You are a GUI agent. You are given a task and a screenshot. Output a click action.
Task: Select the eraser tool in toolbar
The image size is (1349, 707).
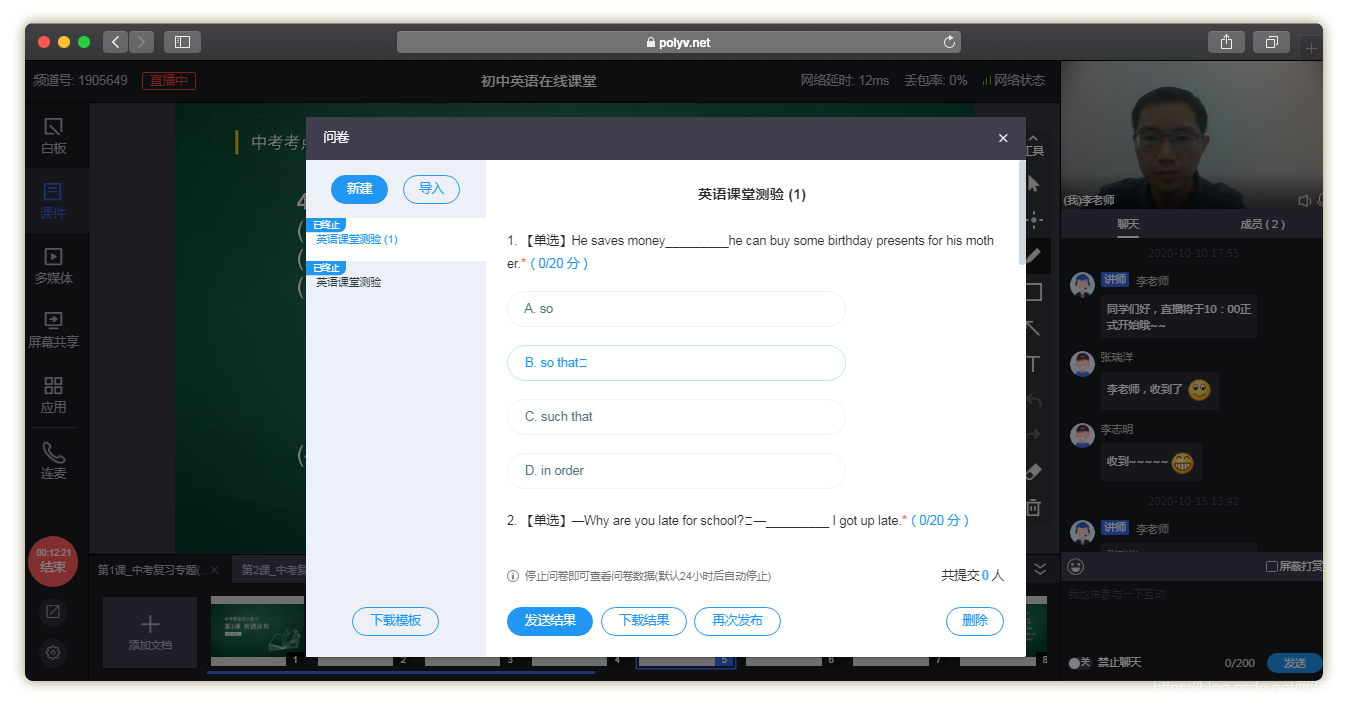click(x=1034, y=471)
